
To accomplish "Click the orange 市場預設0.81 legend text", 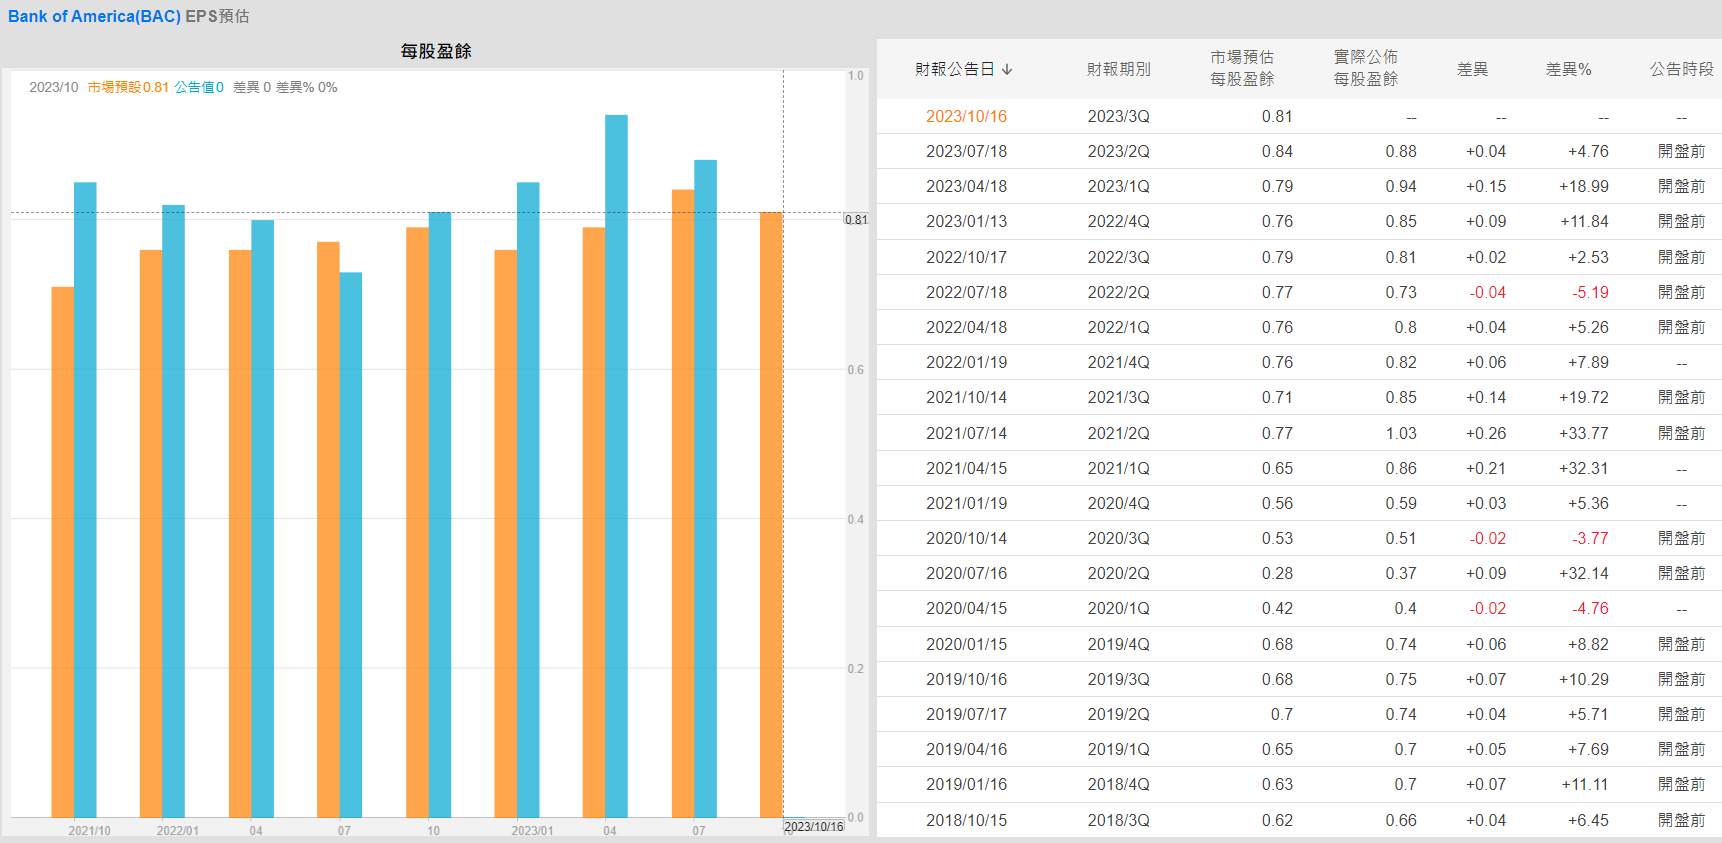I will 128,87.
